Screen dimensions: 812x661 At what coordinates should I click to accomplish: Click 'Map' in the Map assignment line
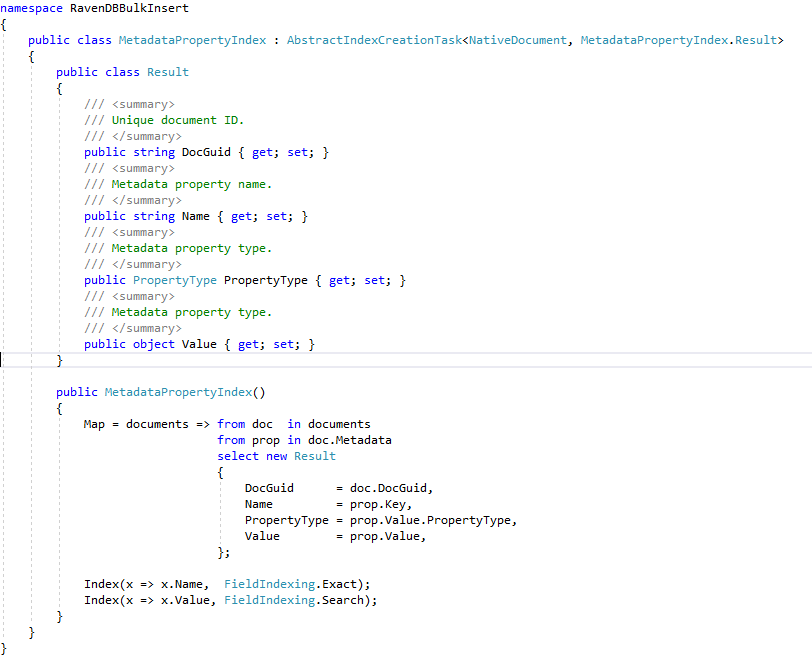click(x=94, y=424)
